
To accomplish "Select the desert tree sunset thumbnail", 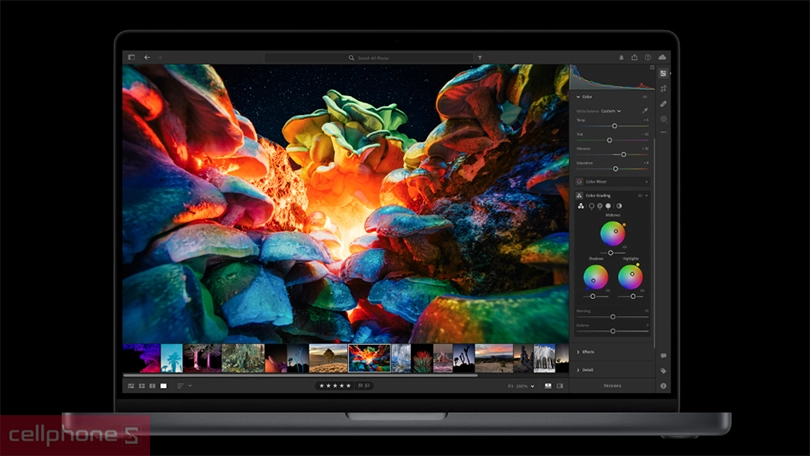I will pyautogui.click(x=328, y=358).
